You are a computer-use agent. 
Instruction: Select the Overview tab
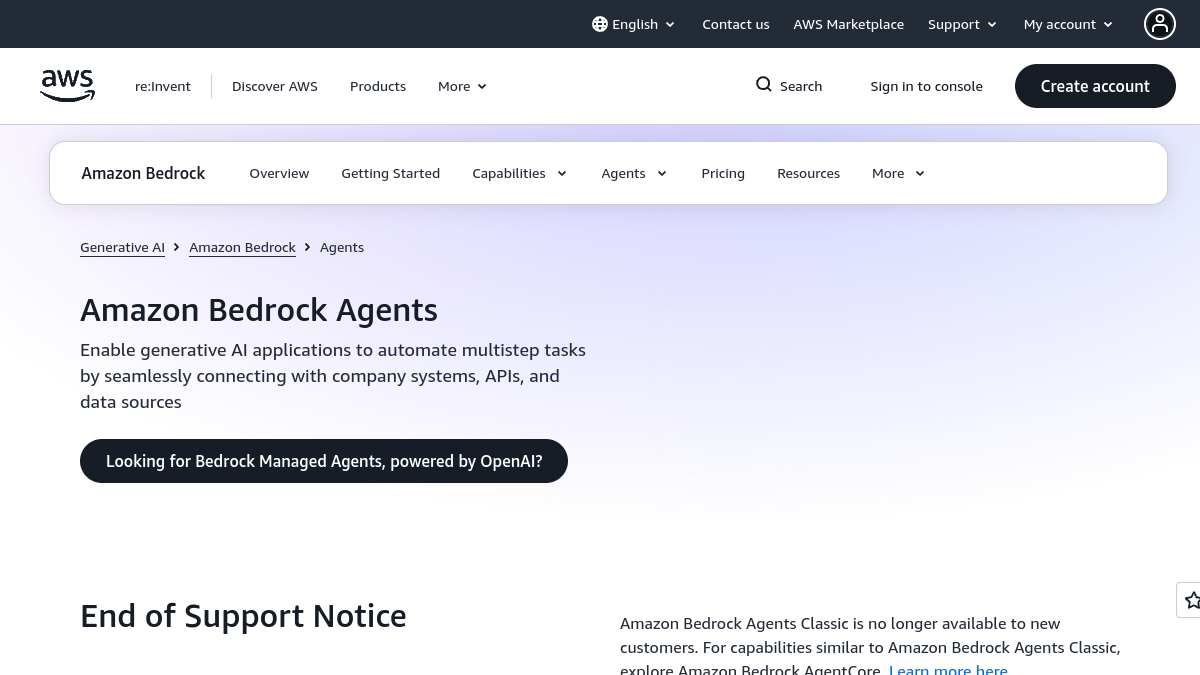[x=279, y=173]
